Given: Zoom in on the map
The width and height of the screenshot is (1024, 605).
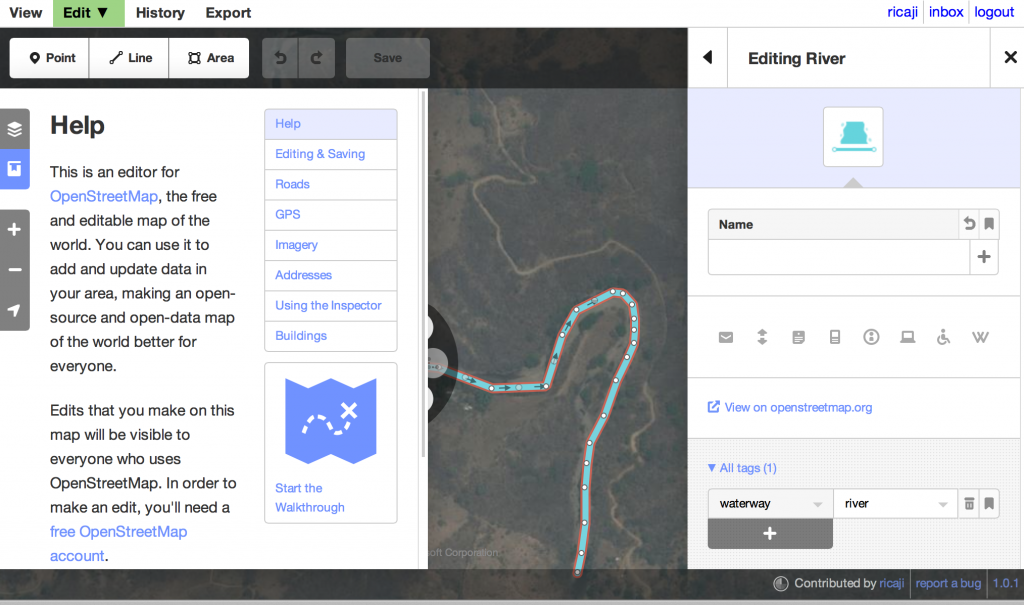Looking at the screenshot, I should coord(14,229).
